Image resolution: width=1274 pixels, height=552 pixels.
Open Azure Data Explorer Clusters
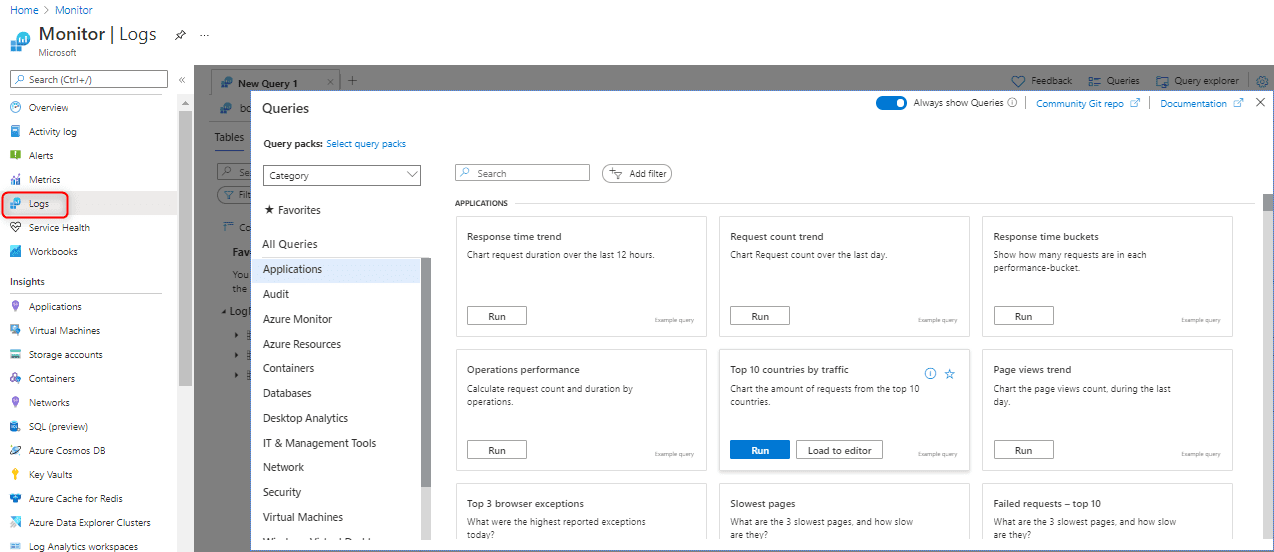[89, 522]
